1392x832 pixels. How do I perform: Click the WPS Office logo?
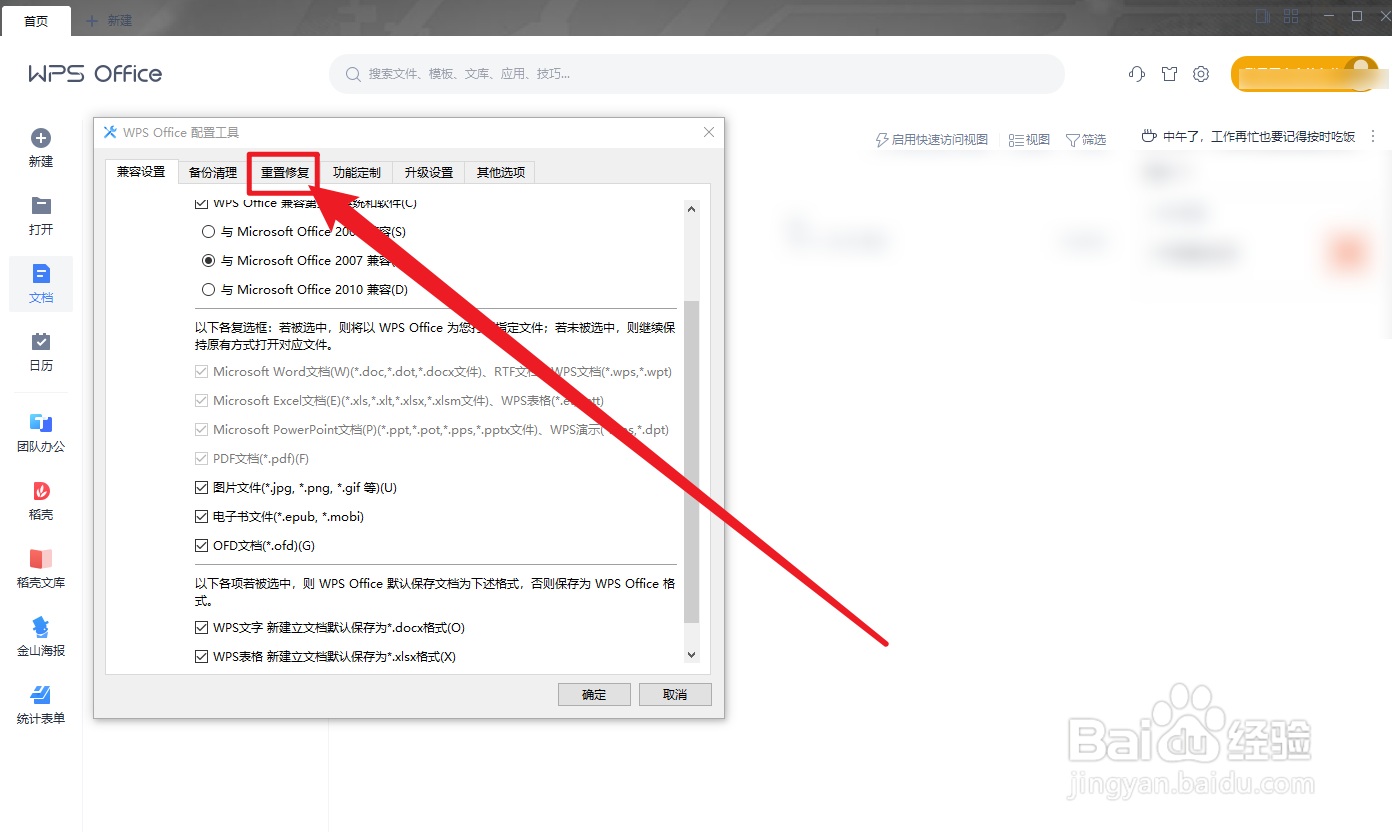[95, 74]
